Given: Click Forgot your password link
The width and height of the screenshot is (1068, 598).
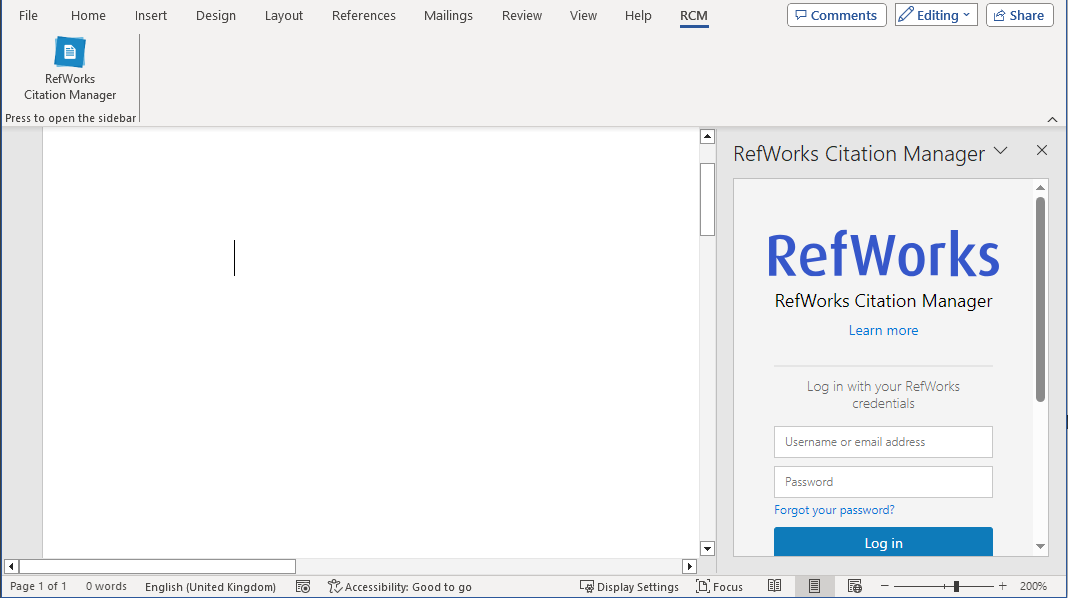Looking at the screenshot, I should 834,510.
